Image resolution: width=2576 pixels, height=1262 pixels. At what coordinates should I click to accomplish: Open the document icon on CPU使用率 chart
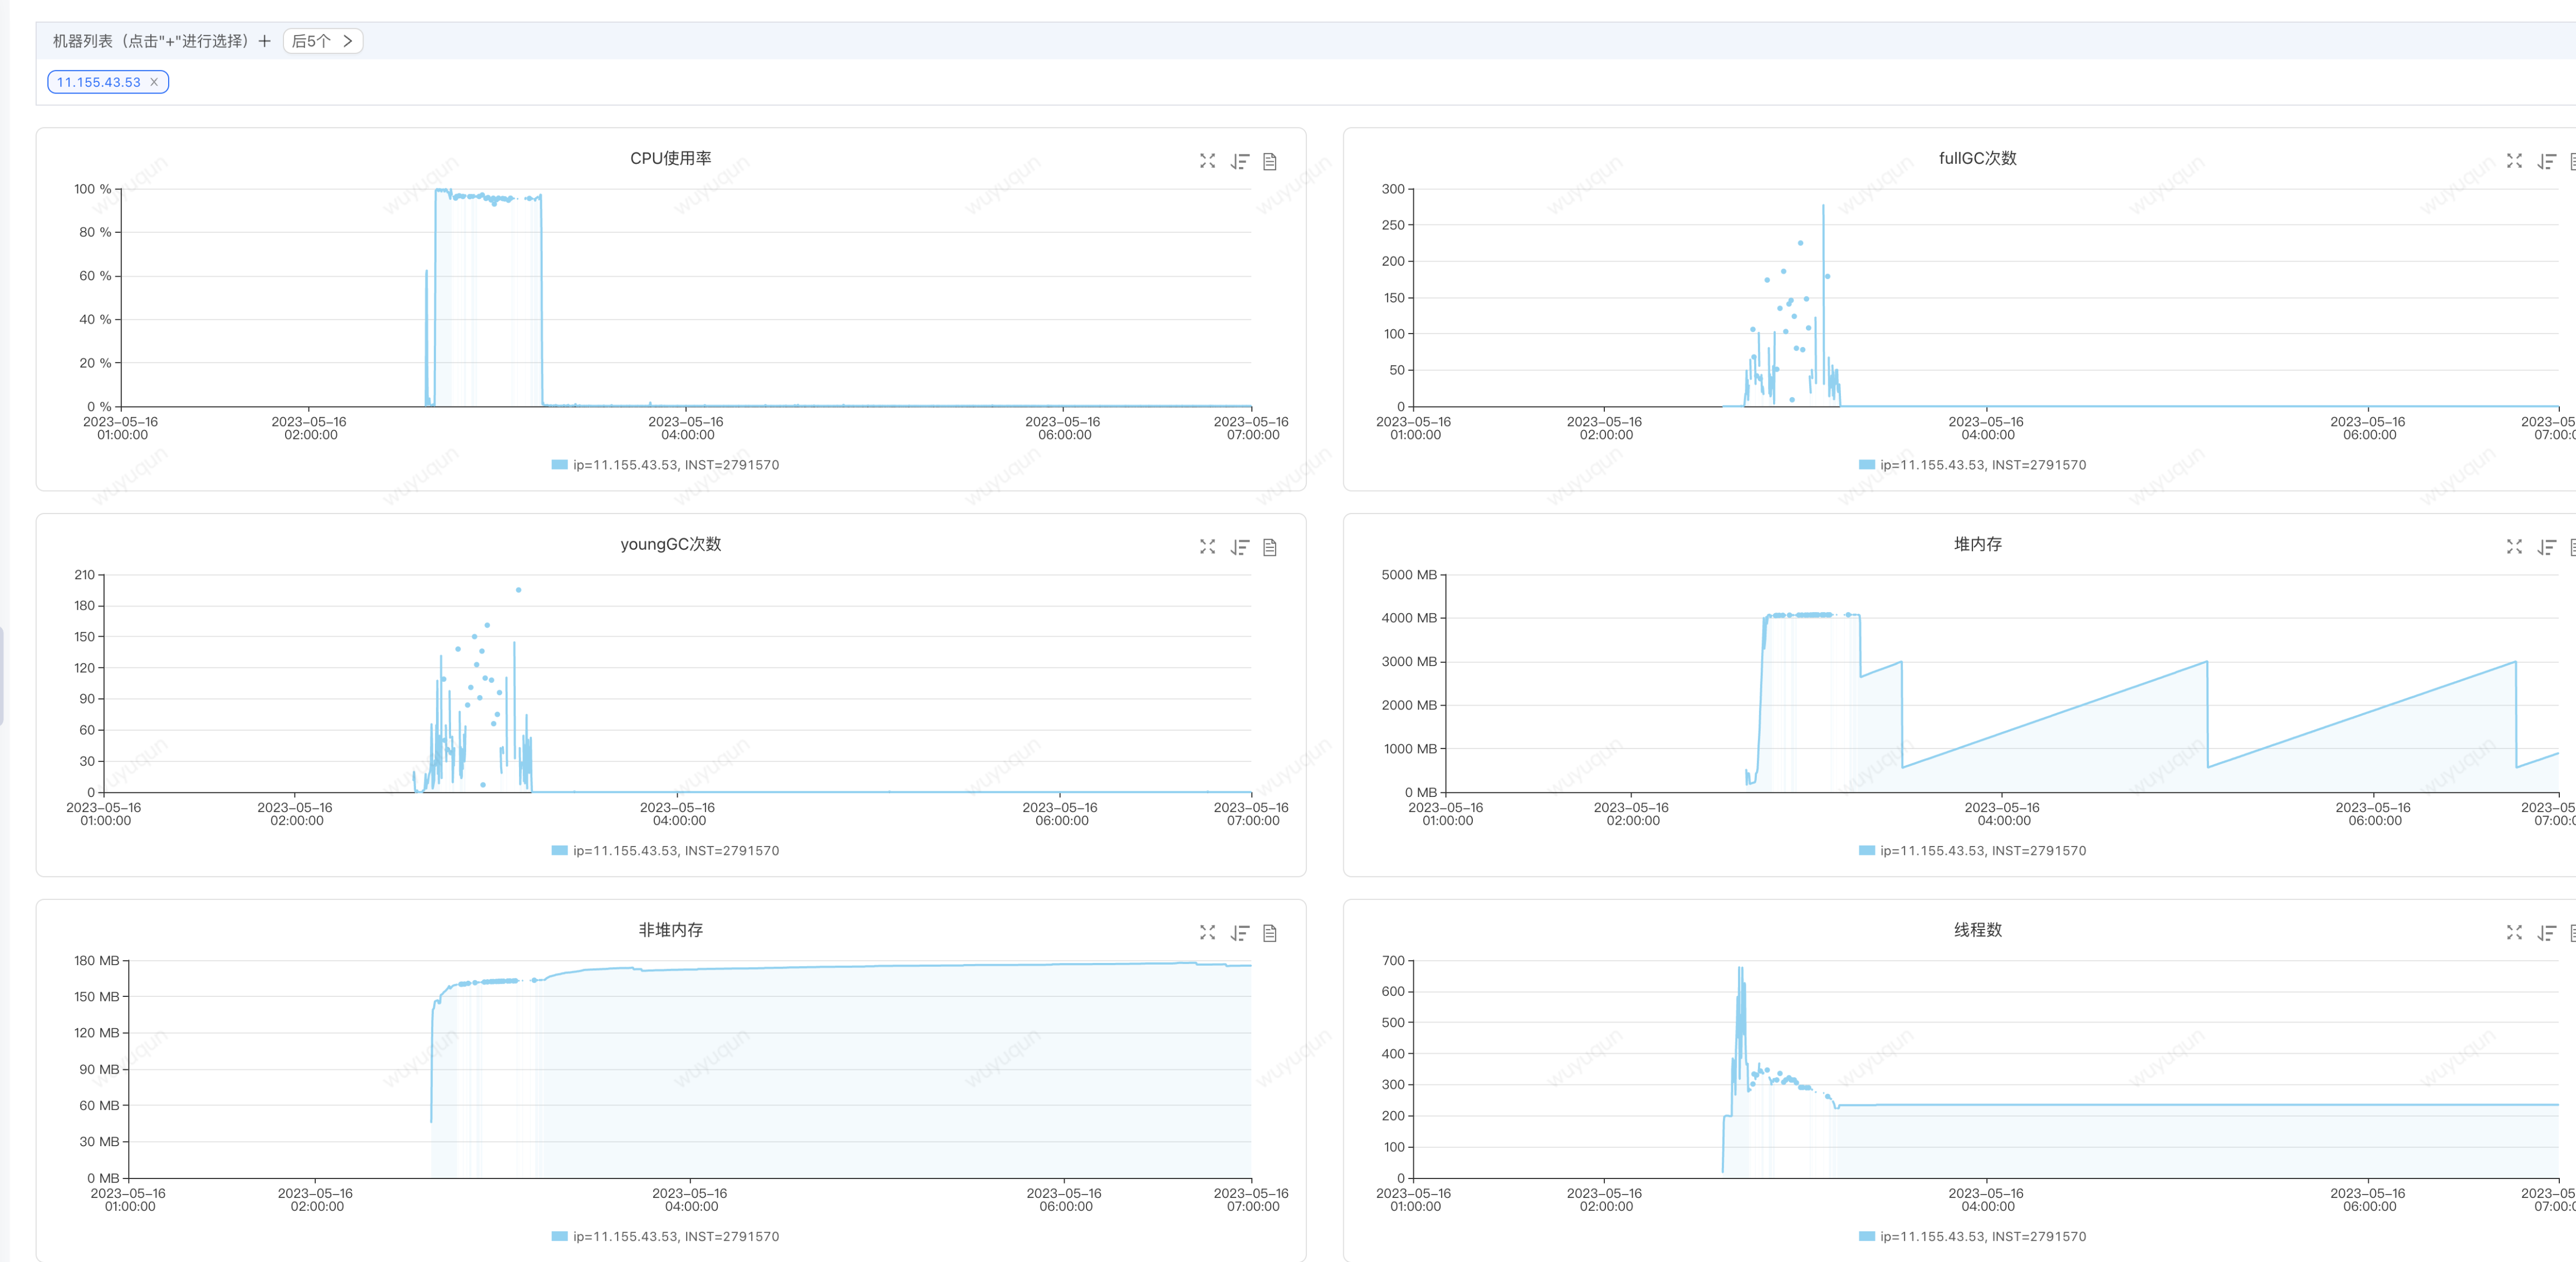1270,161
